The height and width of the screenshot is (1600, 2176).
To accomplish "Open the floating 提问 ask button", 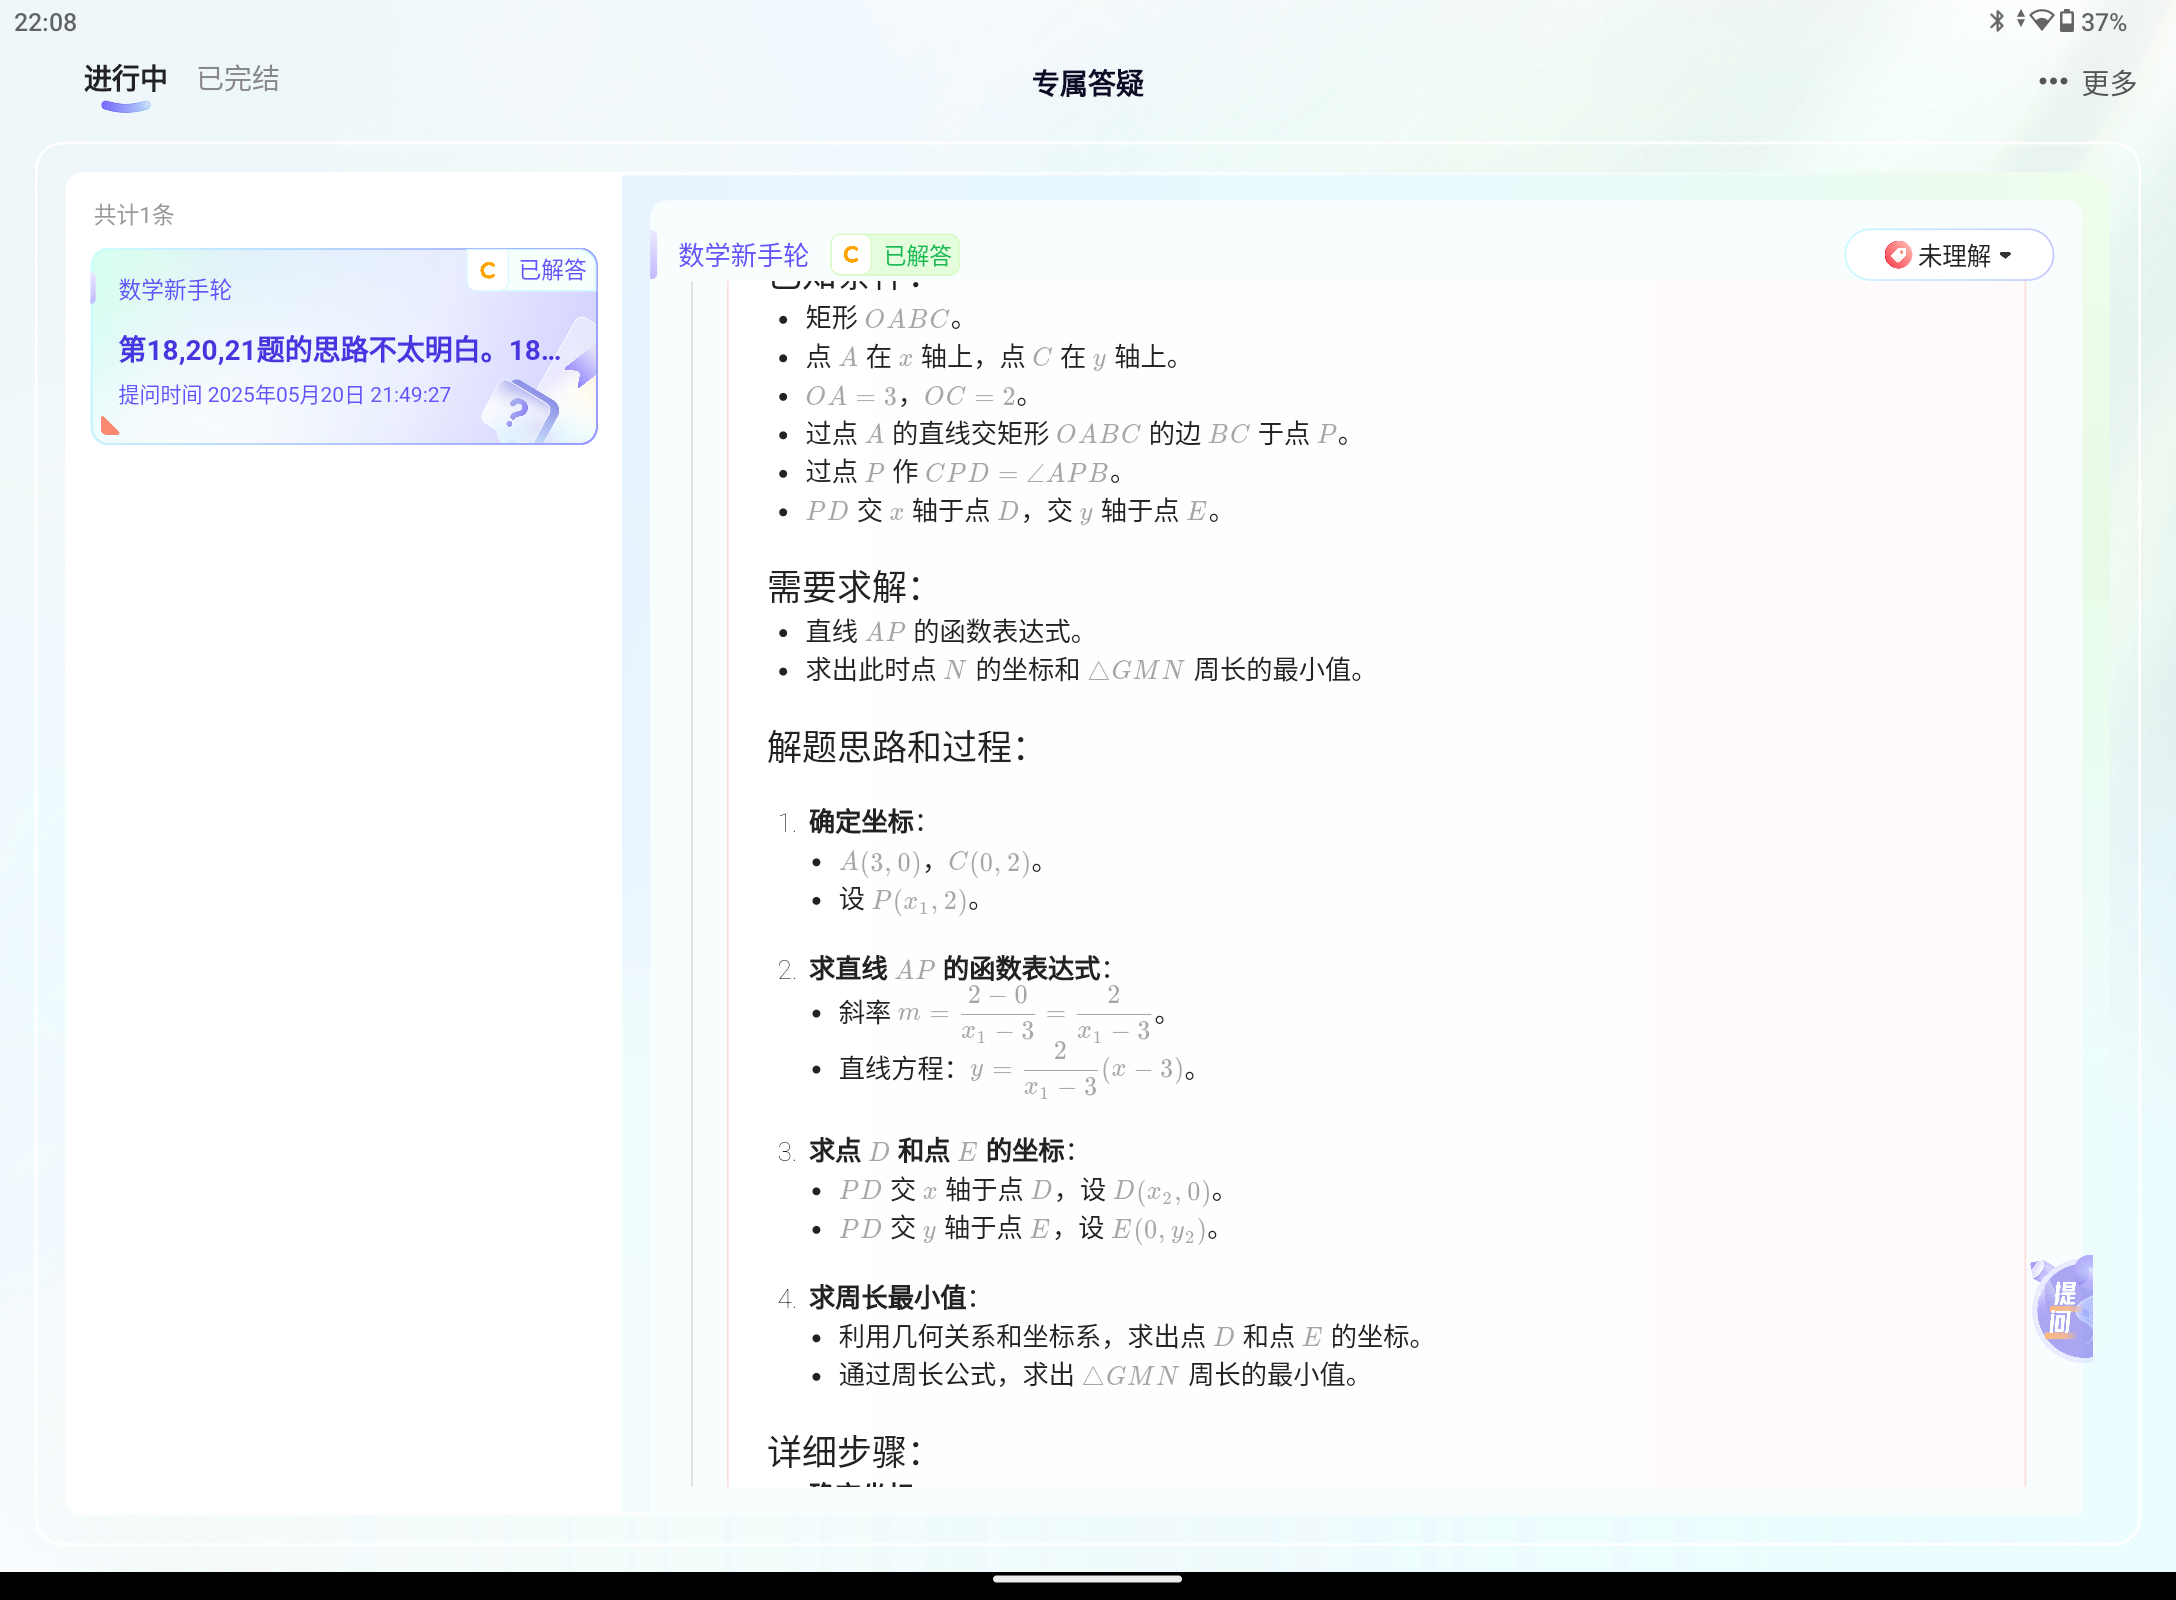I will coord(2062,1308).
